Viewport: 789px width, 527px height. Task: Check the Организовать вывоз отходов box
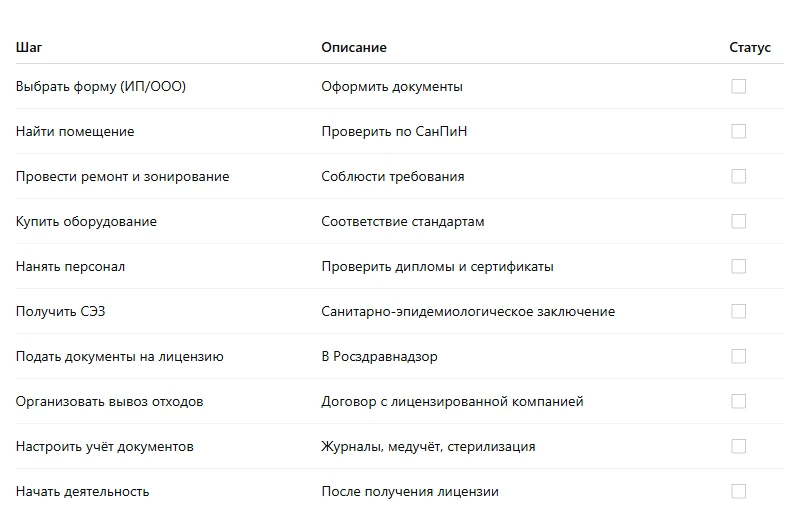(738, 401)
